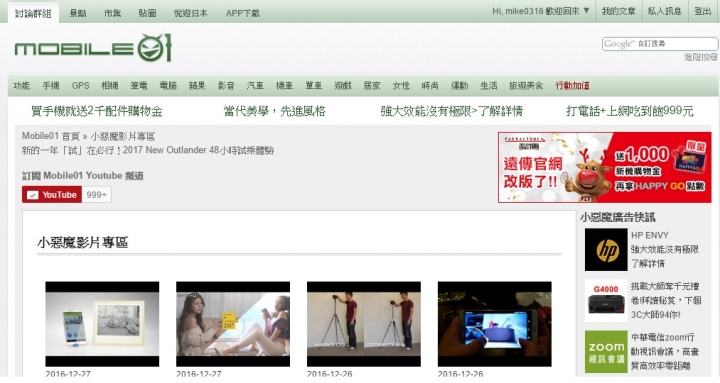Open the handheld phone video thumbnail
Viewport: 720px width, 383px height.
point(495,324)
